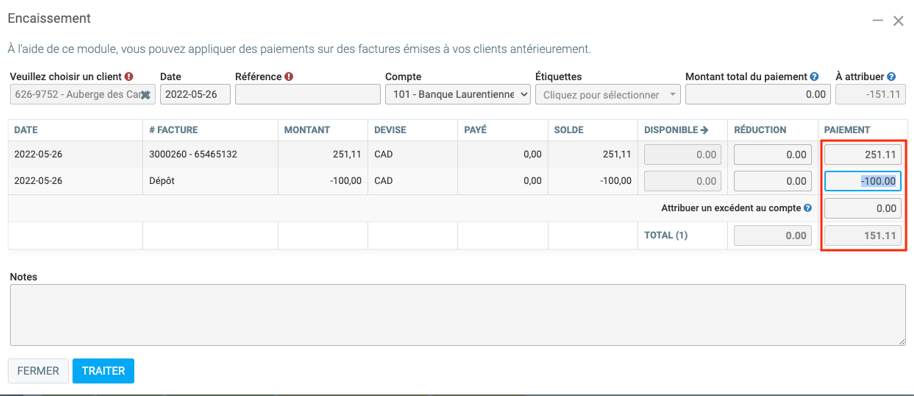The width and height of the screenshot is (914, 396).
Task: Select the 'Dépôt' cell in the table
Action: pos(162,181)
